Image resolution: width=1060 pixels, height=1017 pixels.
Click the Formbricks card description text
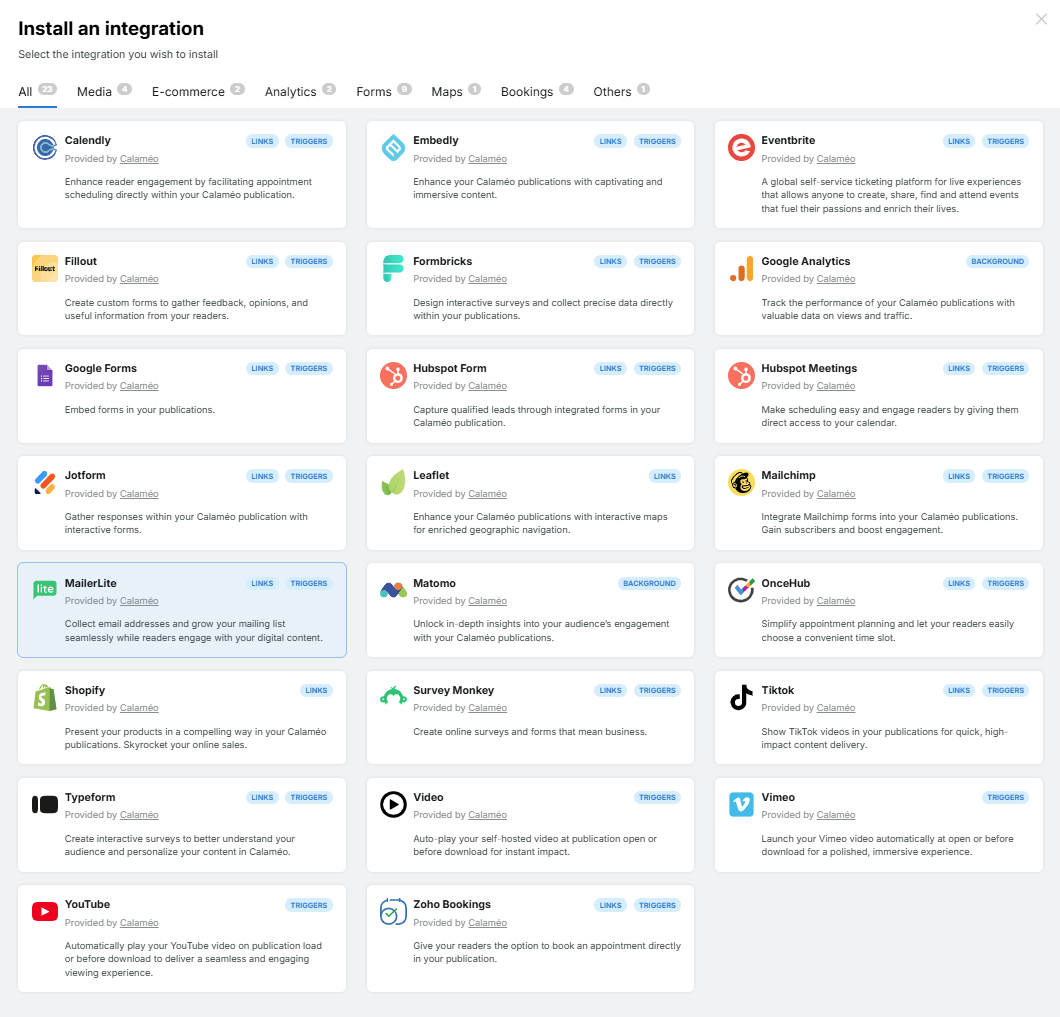click(x=543, y=309)
